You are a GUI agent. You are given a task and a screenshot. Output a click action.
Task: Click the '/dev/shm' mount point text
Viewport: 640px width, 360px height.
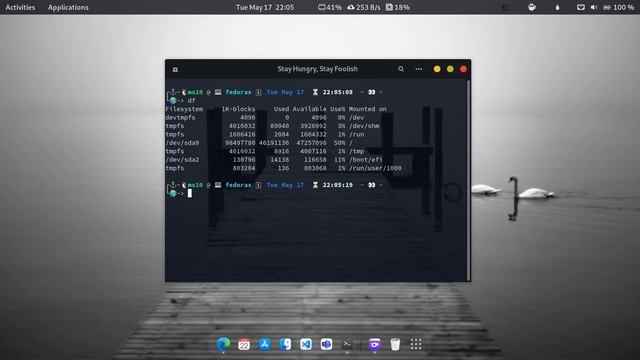click(x=364, y=126)
